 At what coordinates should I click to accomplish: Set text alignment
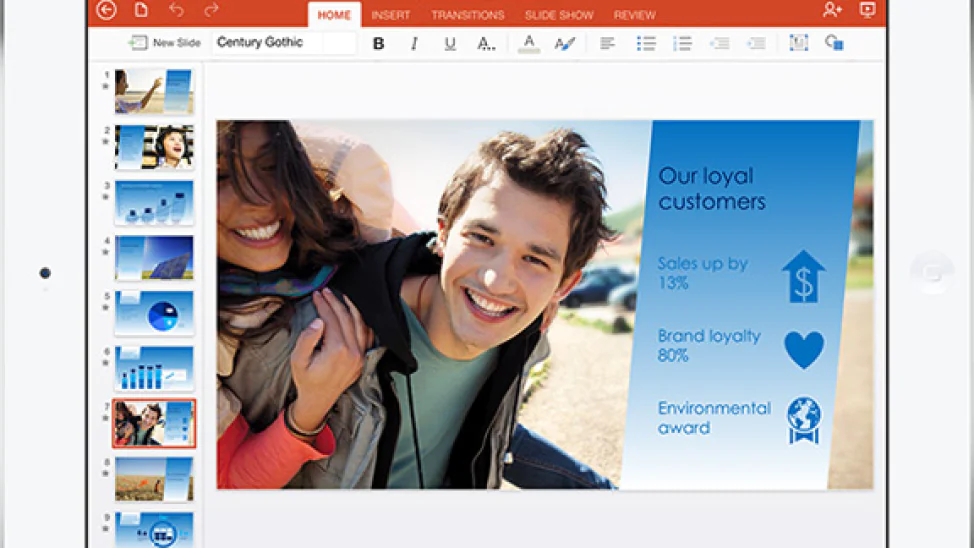pyautogui.click(x=608, y=43)
